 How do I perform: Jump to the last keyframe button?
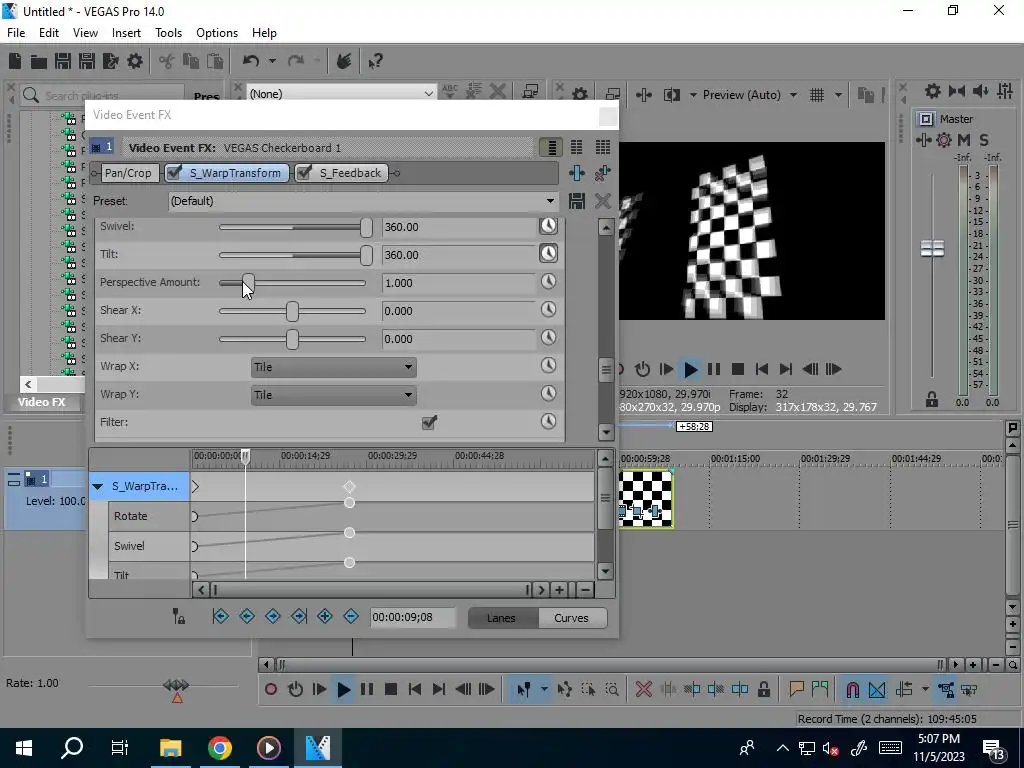299,616
